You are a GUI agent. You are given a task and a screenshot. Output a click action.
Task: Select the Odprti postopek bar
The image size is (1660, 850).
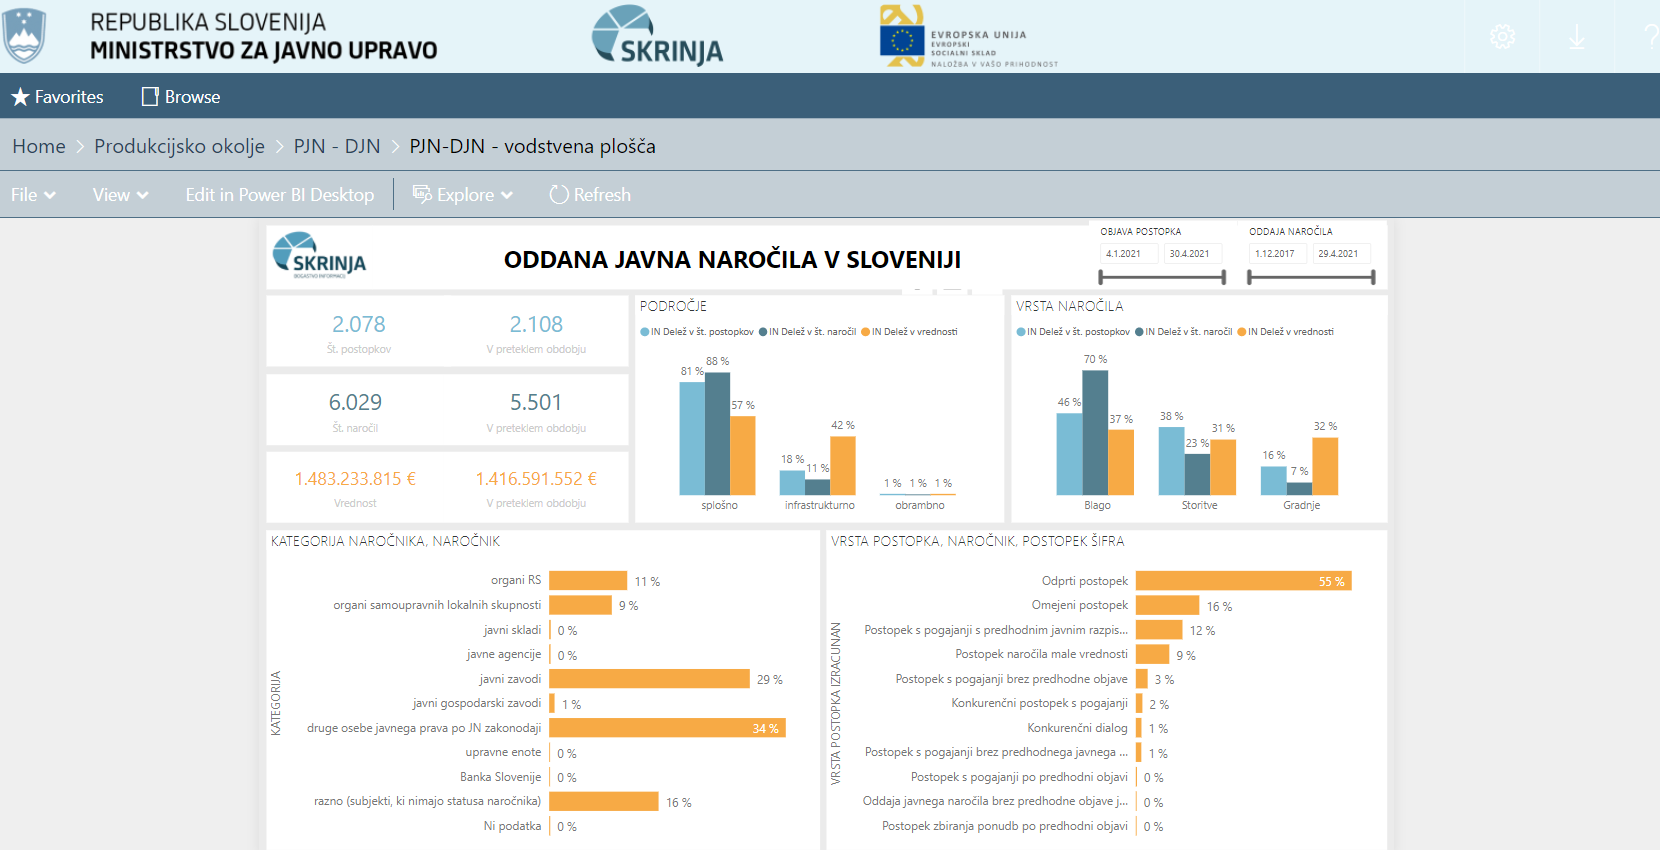[1243, 581]
